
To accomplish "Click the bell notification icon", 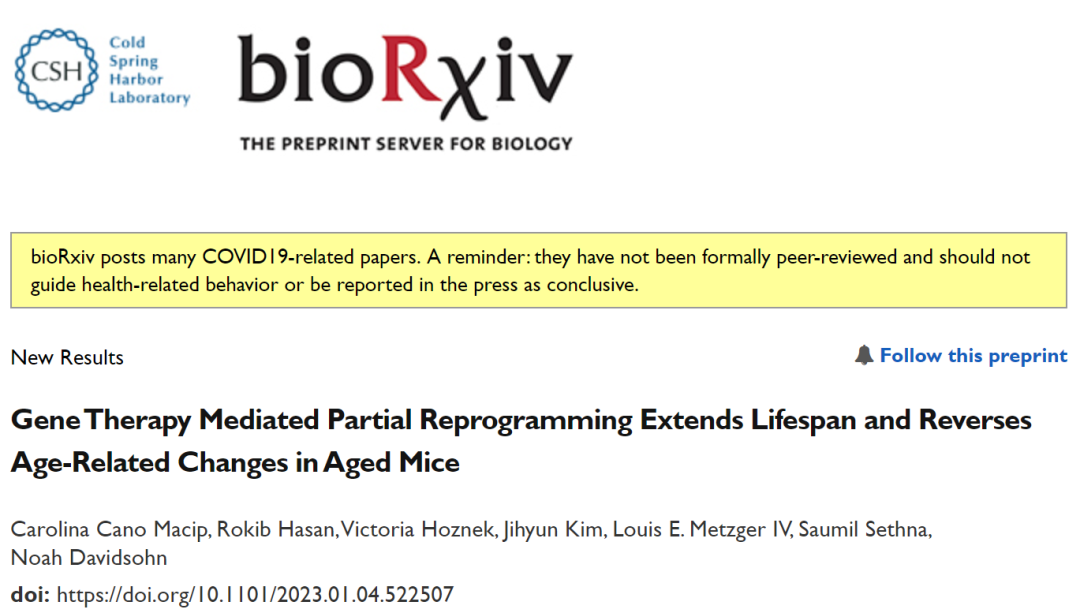I will [864, 355].
